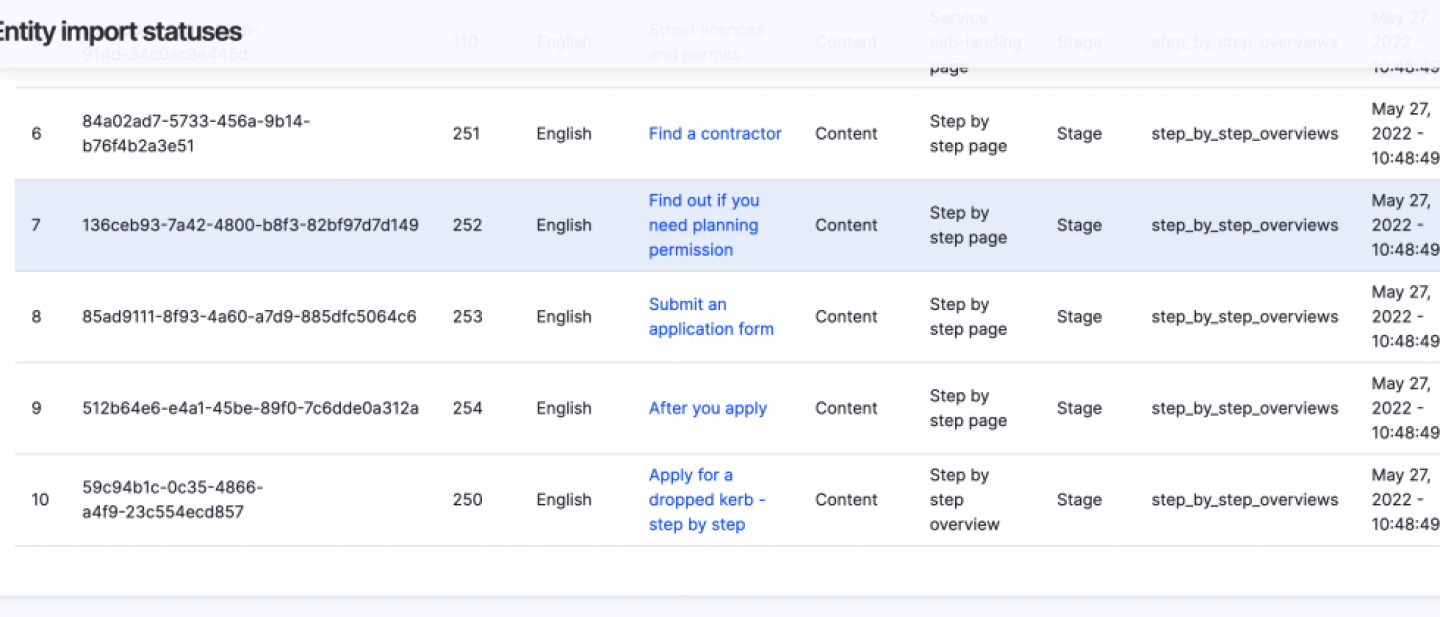Click the 'Submit an application form' link
The width and height of the screenshot is (1440, 617).
click(710, 317)
